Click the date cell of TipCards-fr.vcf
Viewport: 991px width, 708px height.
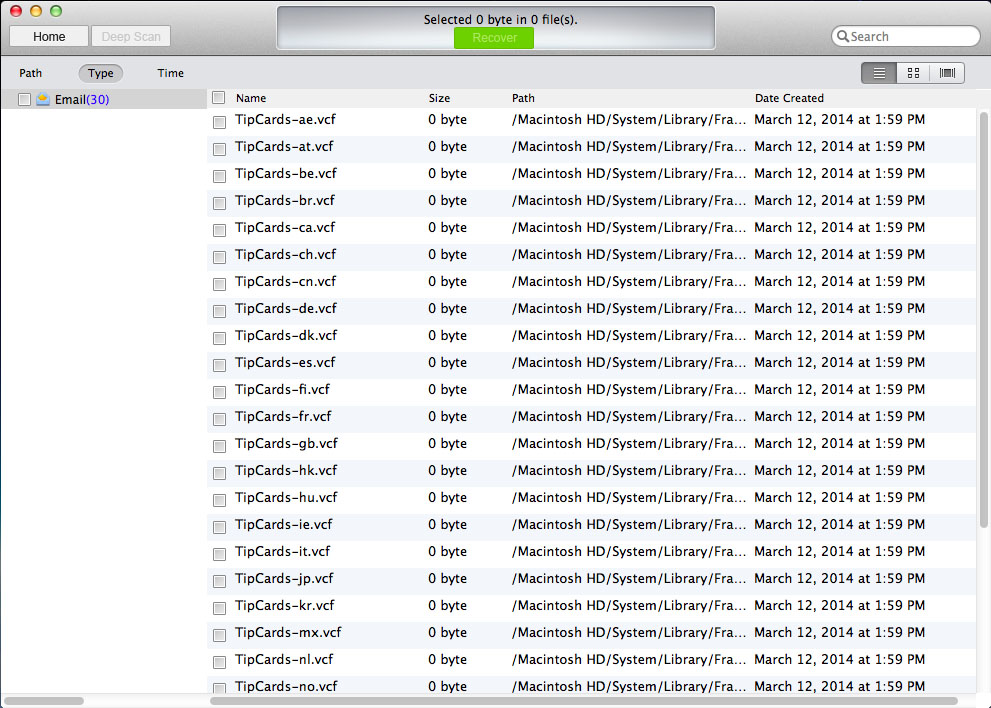pos(839,417)
